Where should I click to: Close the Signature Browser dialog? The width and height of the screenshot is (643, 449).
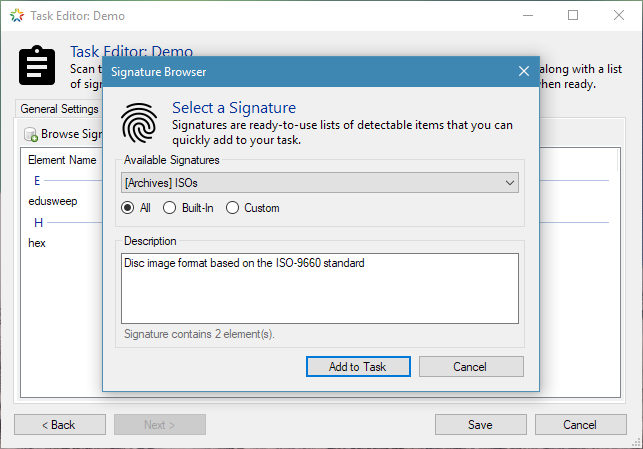point(524,71)
